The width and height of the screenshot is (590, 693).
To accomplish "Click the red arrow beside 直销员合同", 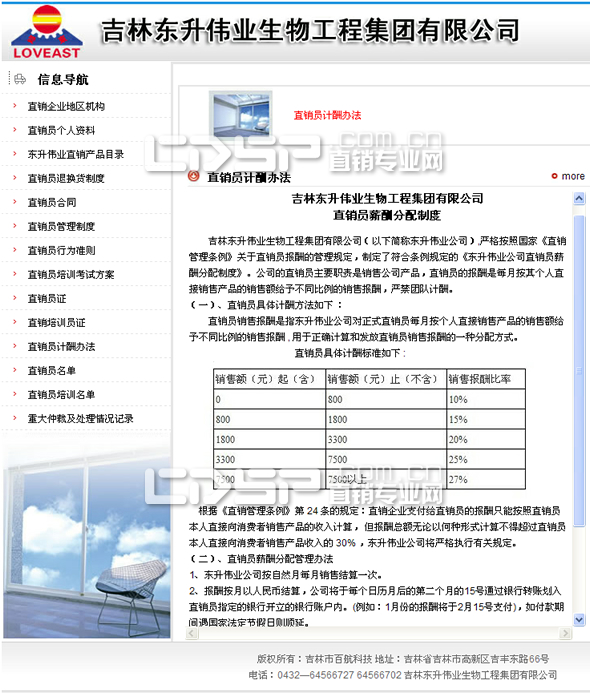I will coord(15,202).
